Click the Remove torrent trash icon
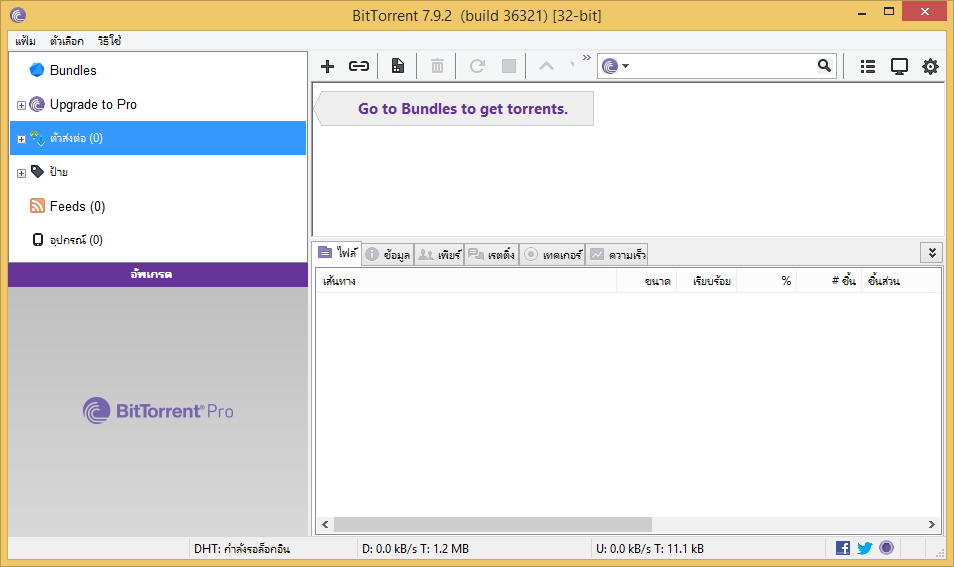This screenshot has width=954, height=567. pos(437,66)
